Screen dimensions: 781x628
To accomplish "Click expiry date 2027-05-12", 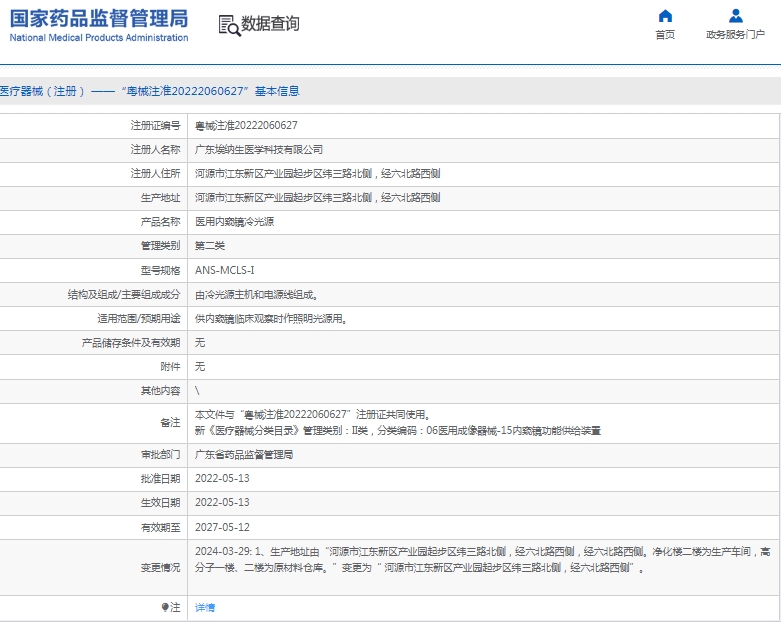I will (222, 527).
